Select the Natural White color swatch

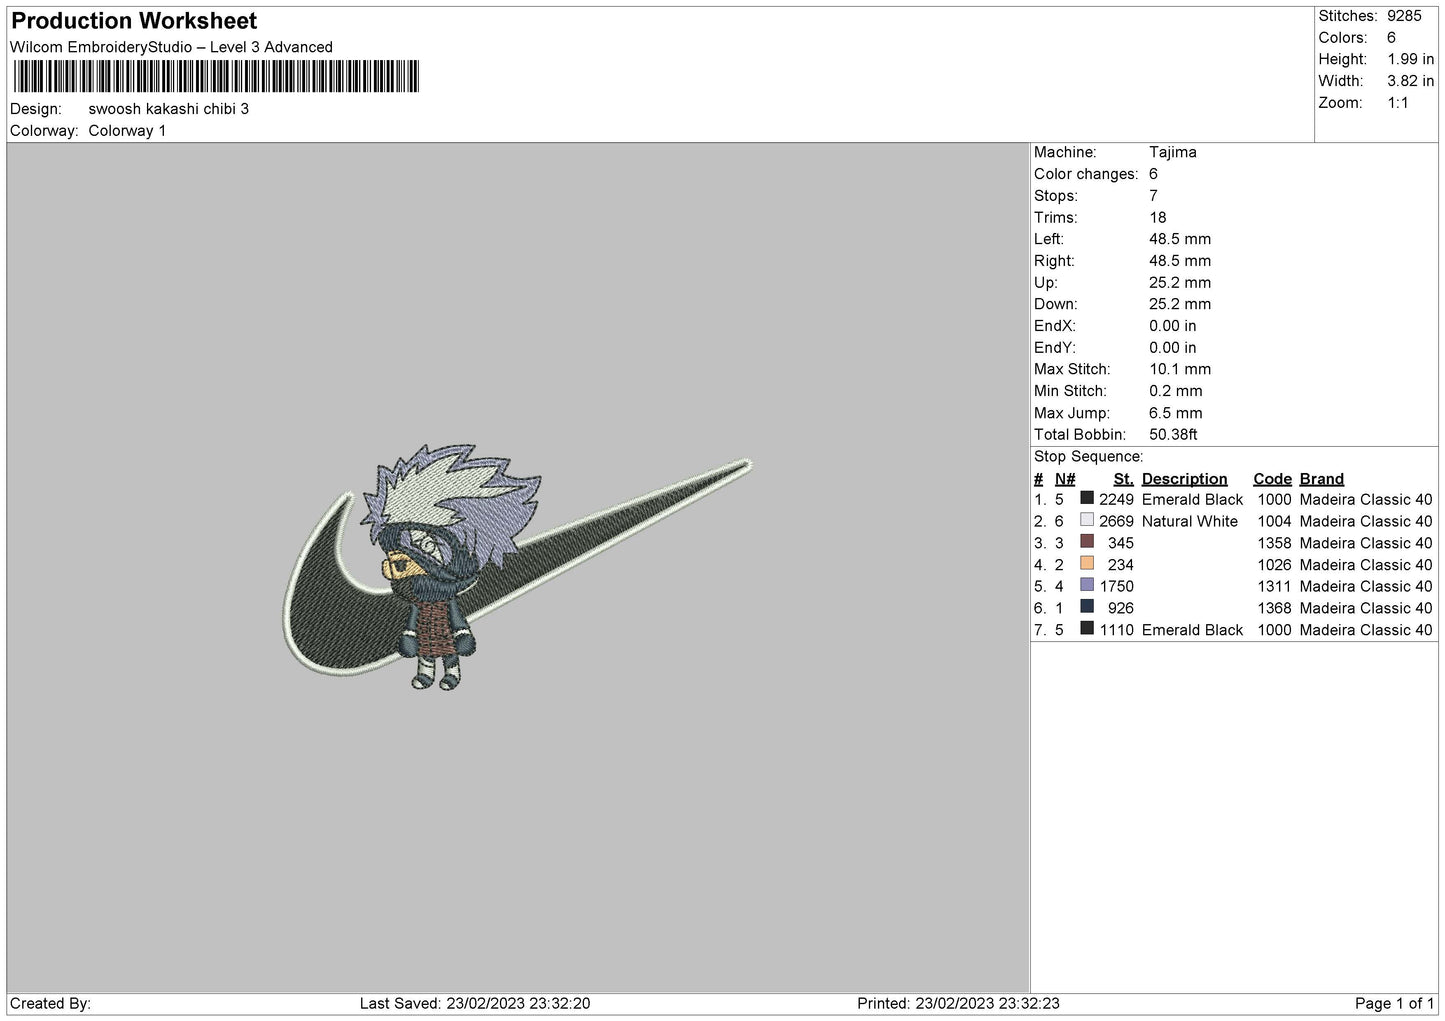(x=1087, y=520)
